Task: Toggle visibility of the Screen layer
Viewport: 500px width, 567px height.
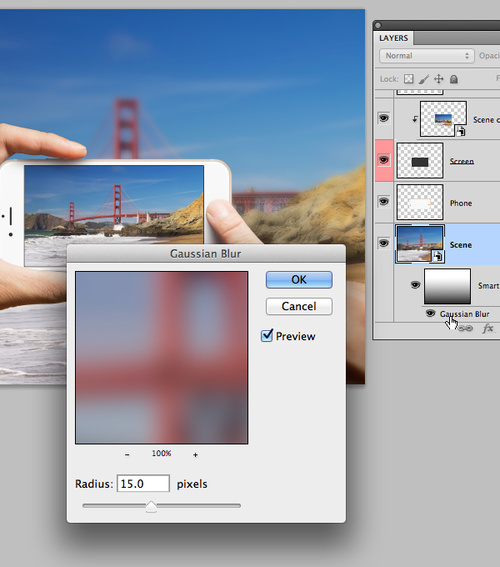Action: point(384,160)
